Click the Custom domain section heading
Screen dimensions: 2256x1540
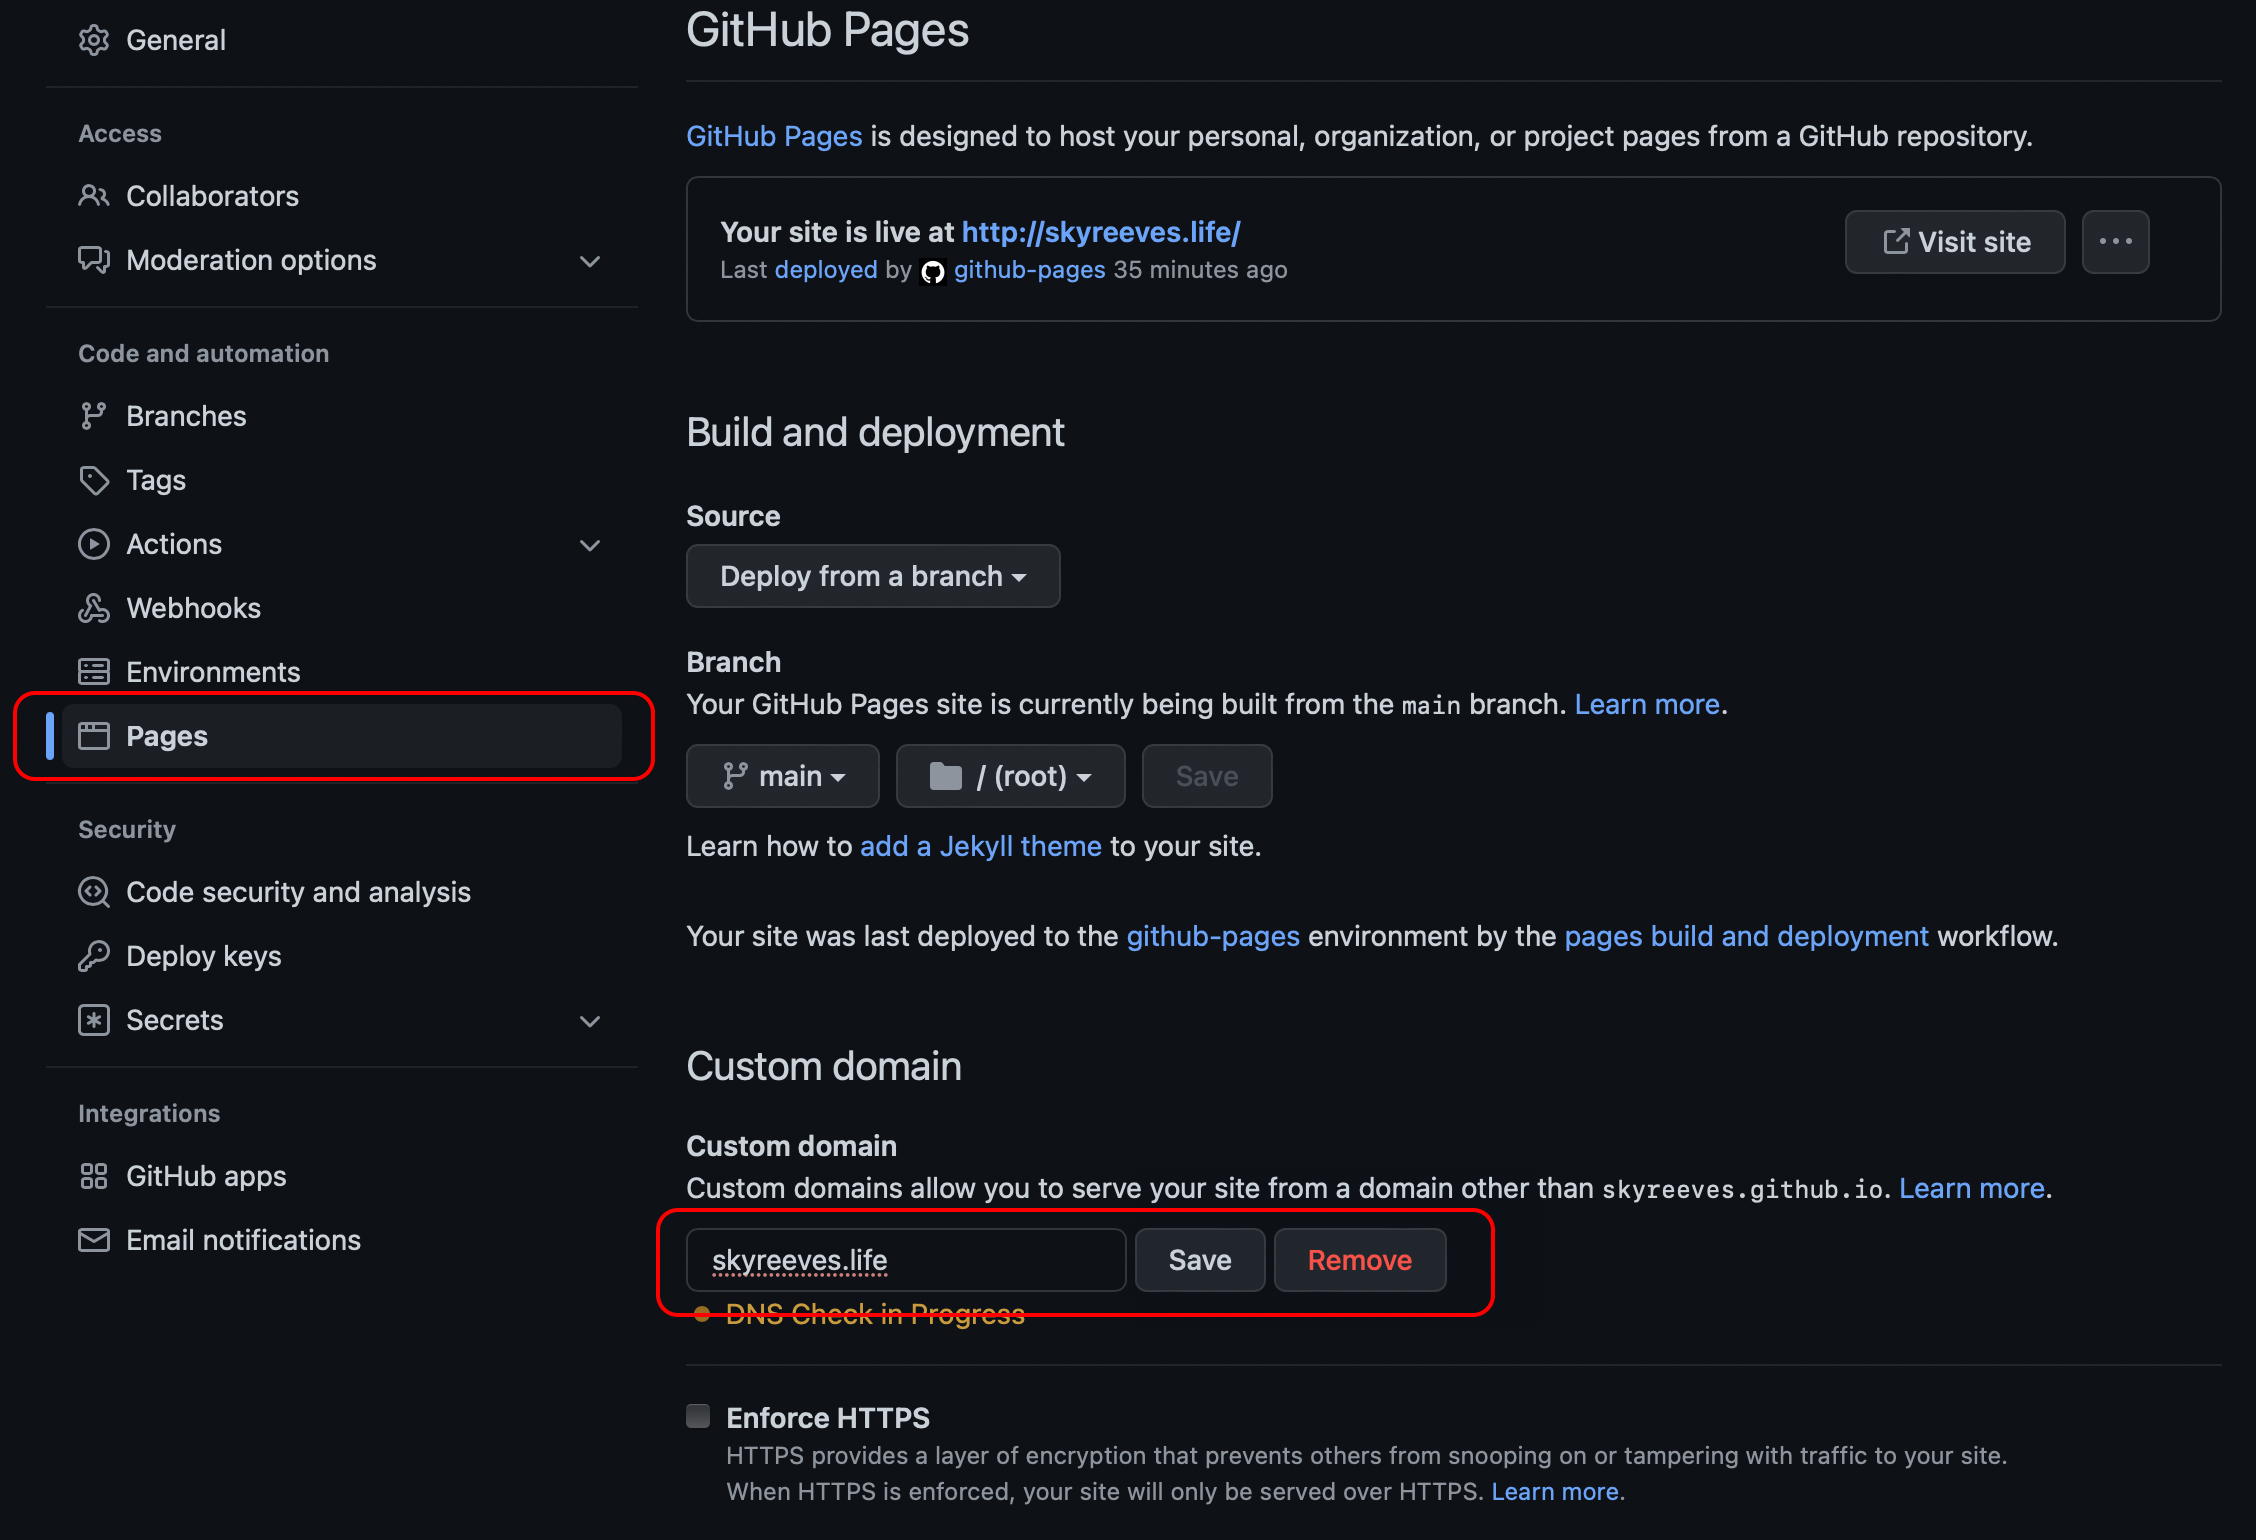tap(824, 1066)
